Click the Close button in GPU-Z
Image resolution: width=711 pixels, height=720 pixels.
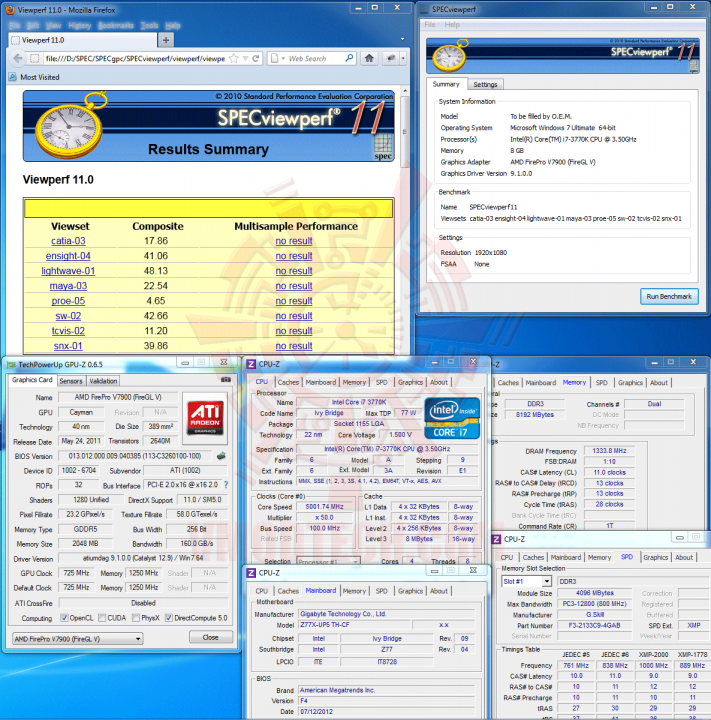pyautogui.click(x=211, y=637)
